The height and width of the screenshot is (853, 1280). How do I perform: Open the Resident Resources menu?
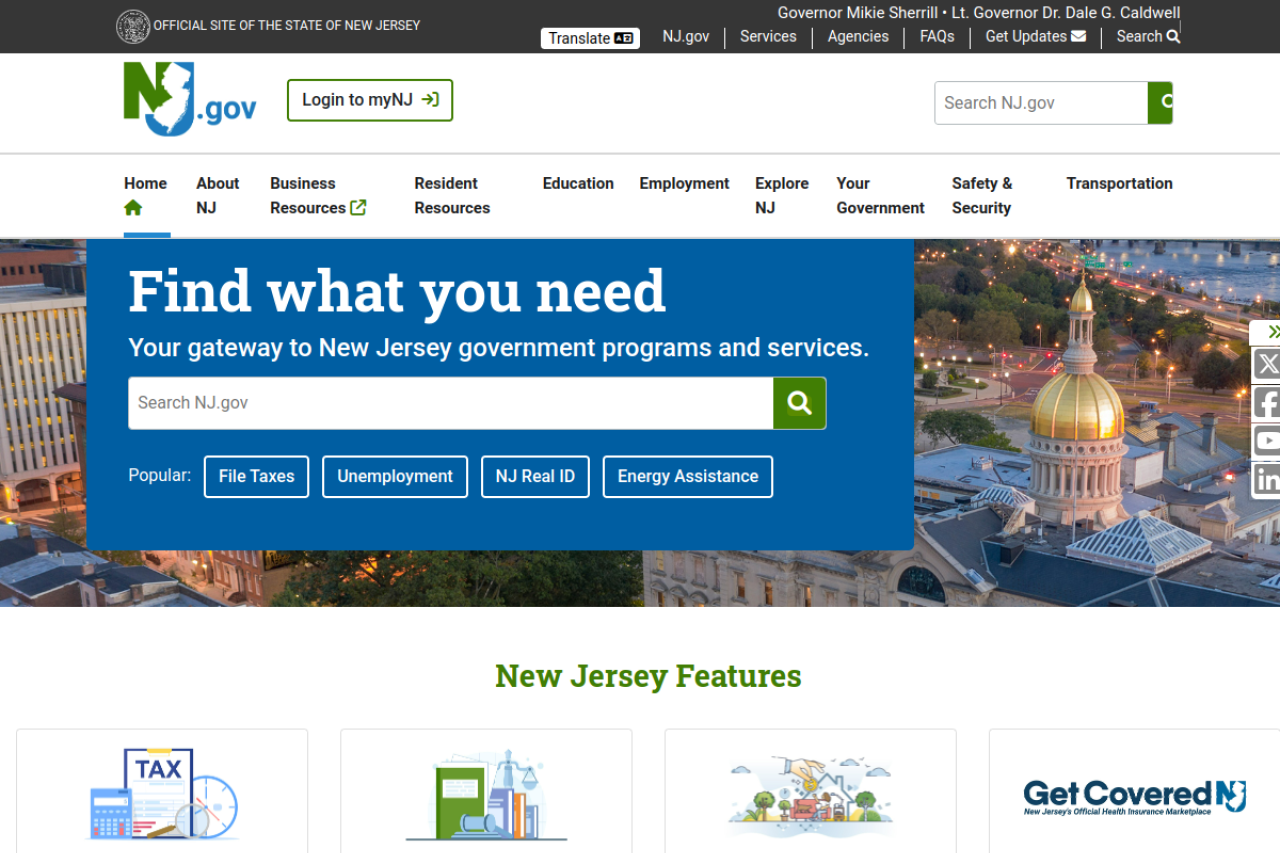point(452,196)
